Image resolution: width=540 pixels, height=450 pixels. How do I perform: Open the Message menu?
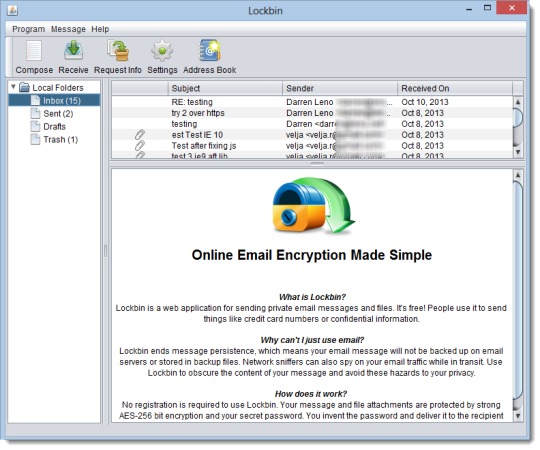tap(68, 29)
